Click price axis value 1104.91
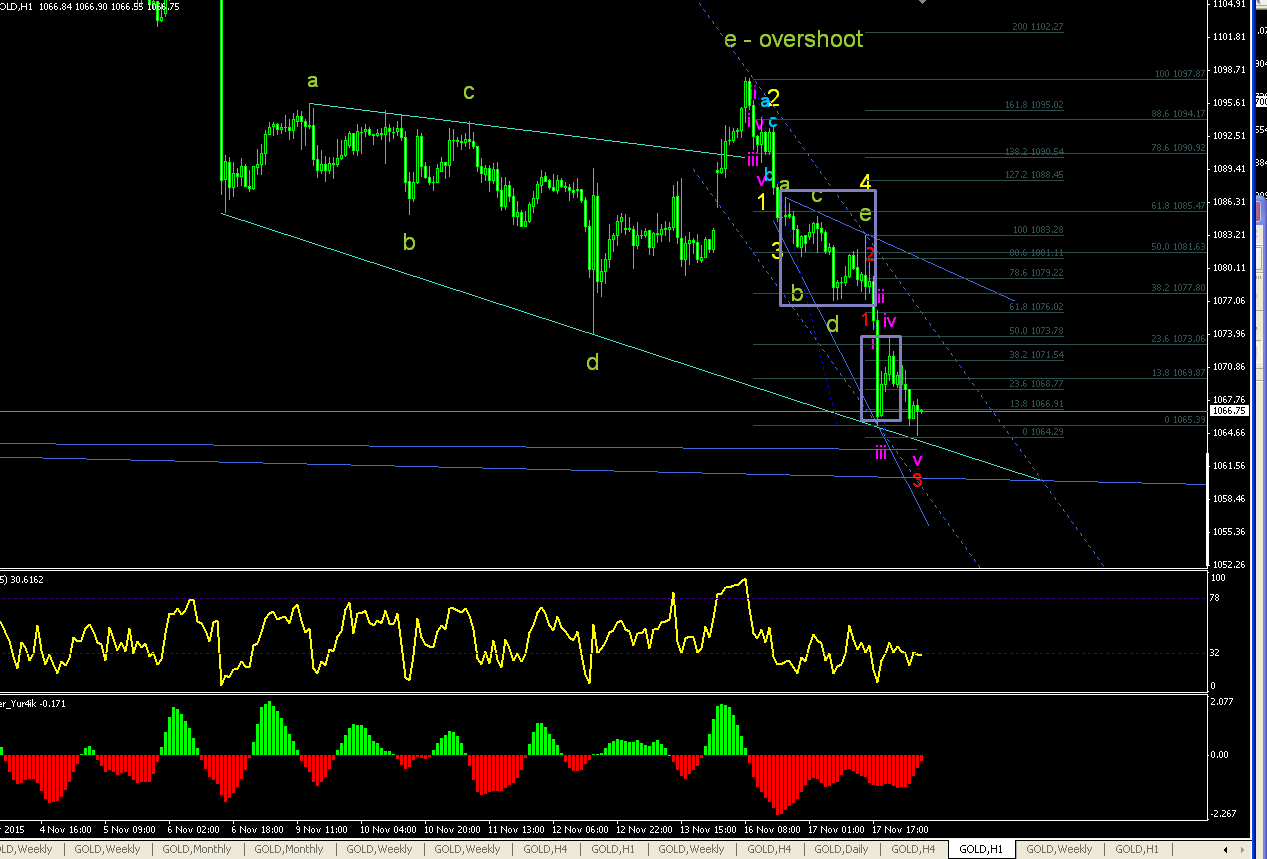This screenshot has width=1267, height=859. point(1228,5)
